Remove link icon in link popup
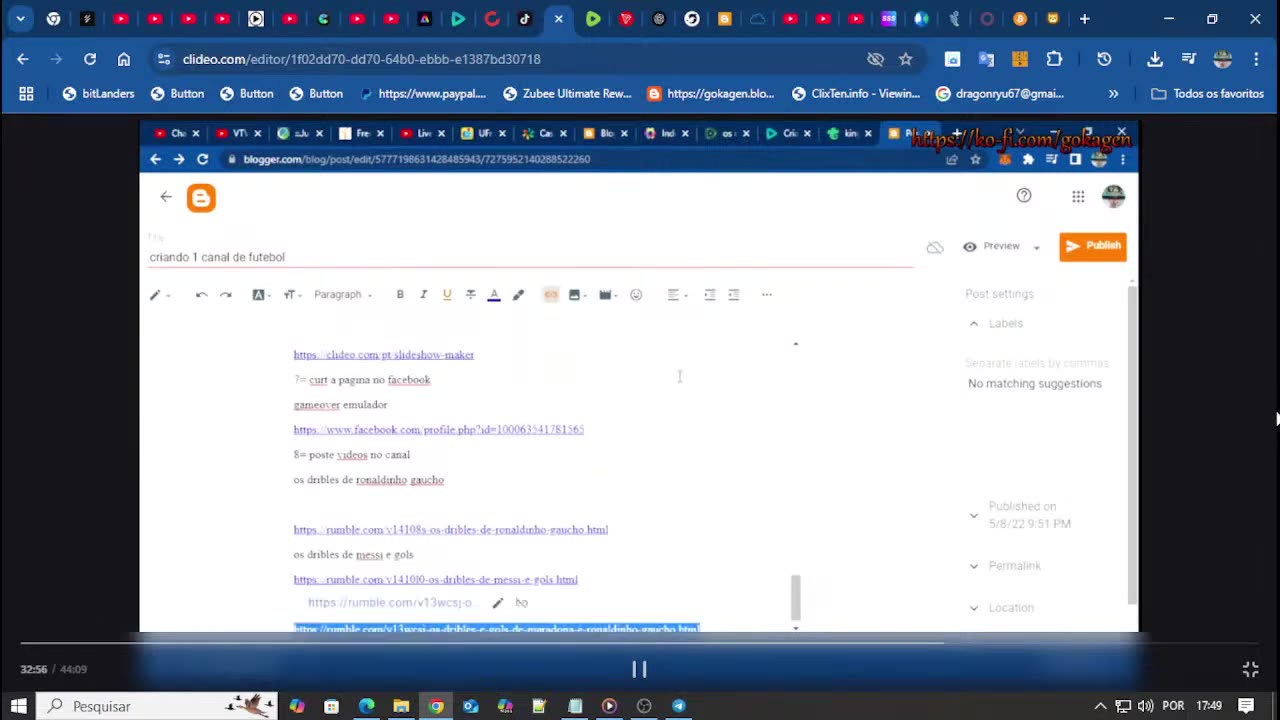The width and height of the screenshot is (1280, 720). point(521,603)
